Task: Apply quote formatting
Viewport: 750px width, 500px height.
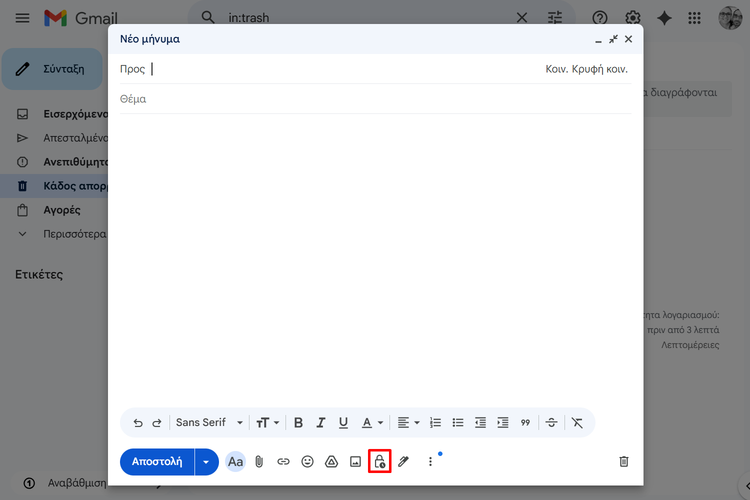Action: click(x=525, y=423)
